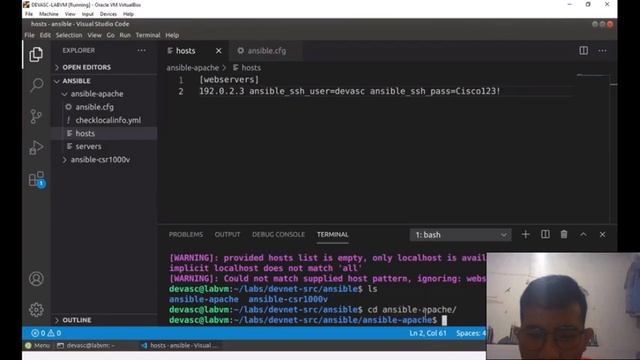The height and width of the screenshot is (360, 640).
Task: Open VirtualBox Machine menu
Action: click(x=49, y=14)
